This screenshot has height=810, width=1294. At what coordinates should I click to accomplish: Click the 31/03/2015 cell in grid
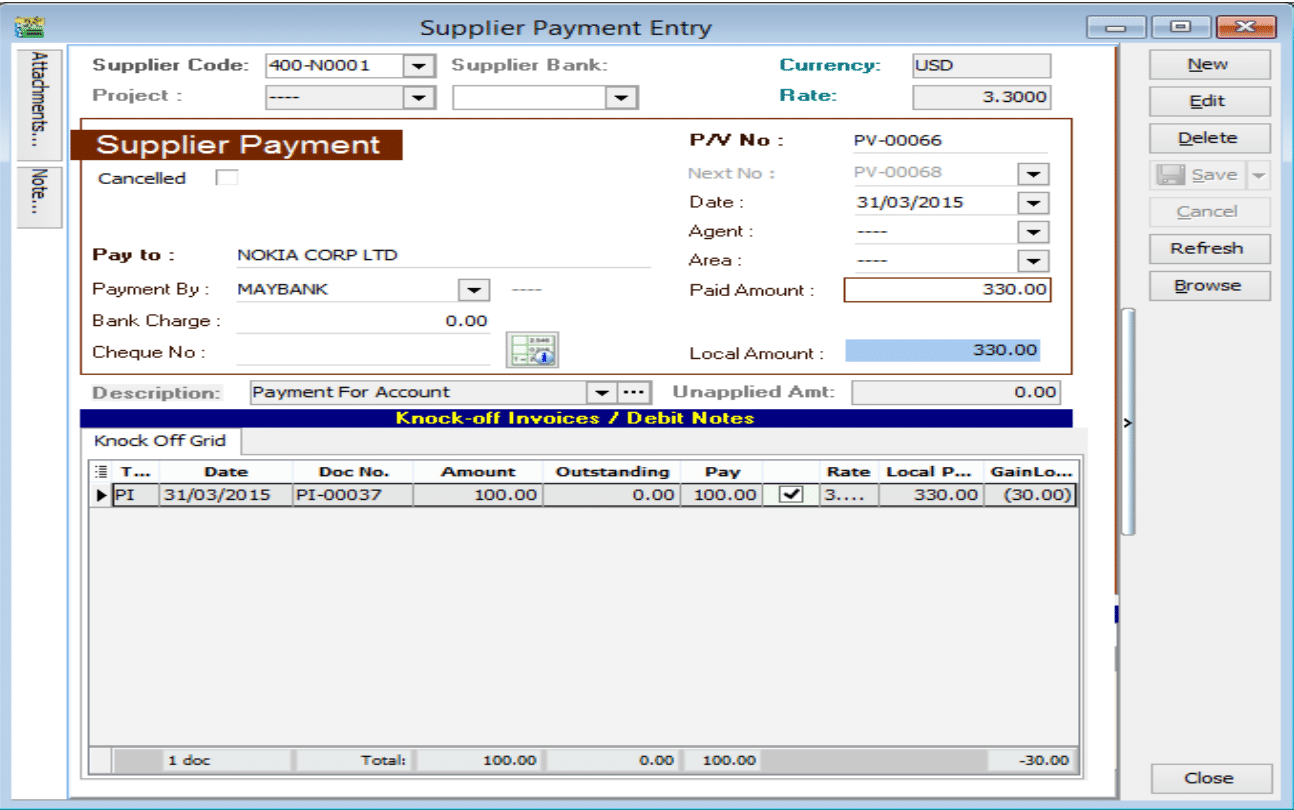tap(226, 495)
